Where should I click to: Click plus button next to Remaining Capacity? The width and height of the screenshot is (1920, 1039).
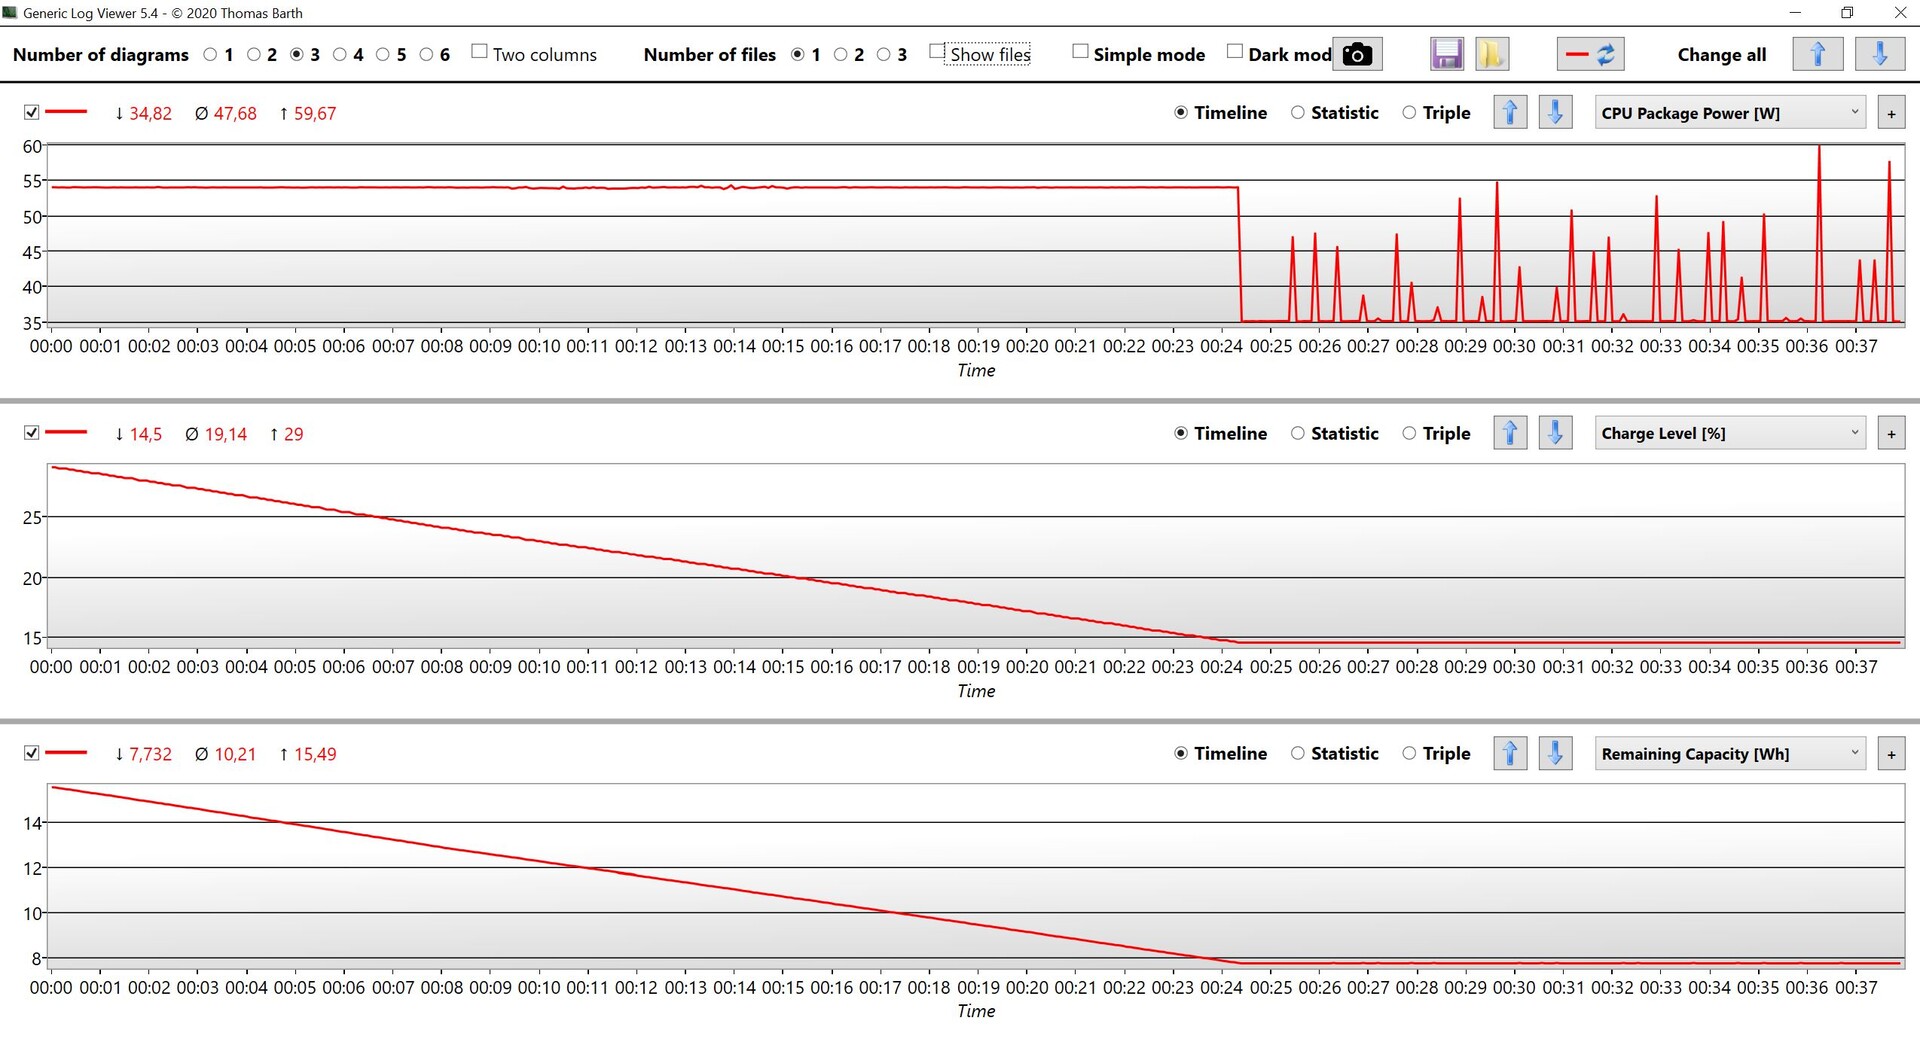tap(1891, 753)
